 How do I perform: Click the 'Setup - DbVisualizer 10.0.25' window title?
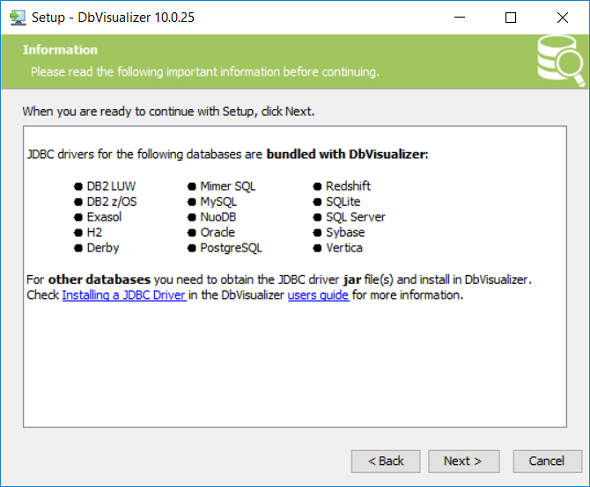pos(113,18)
